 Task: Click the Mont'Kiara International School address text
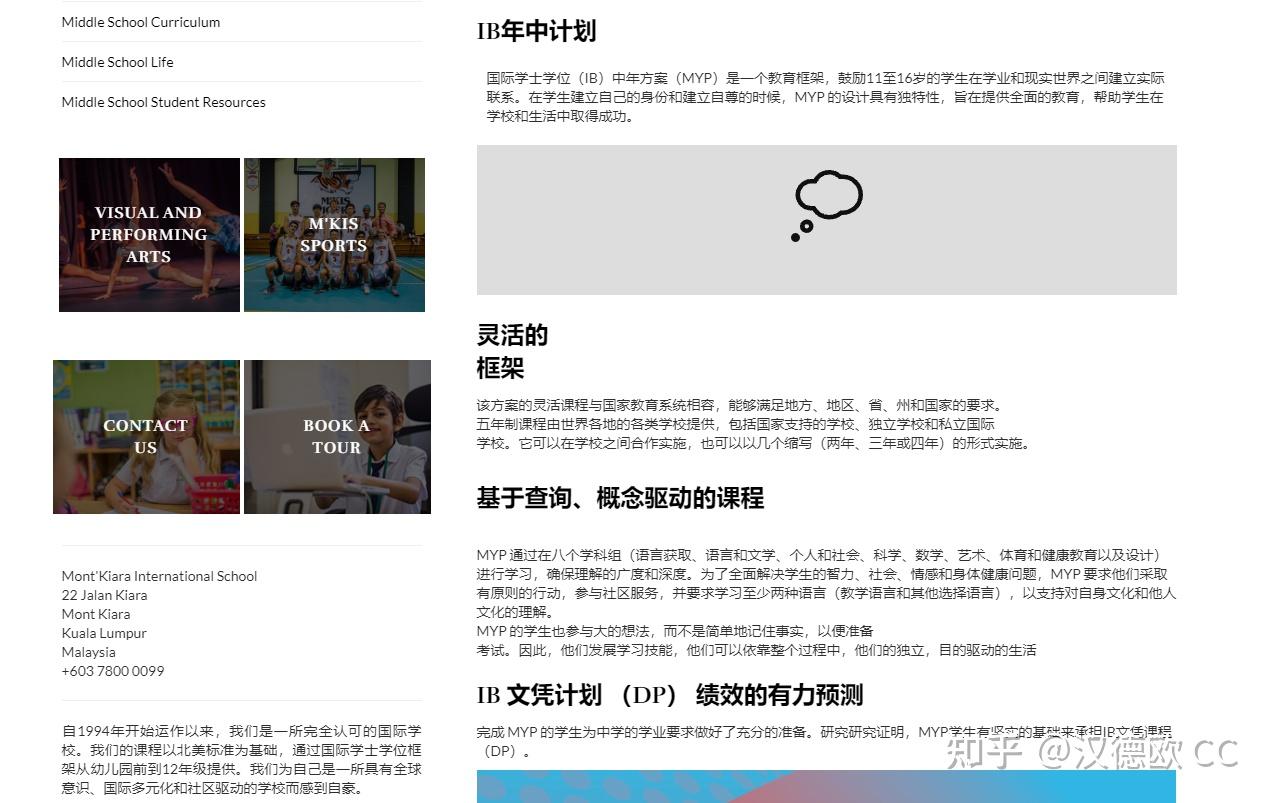coord(159,576)
